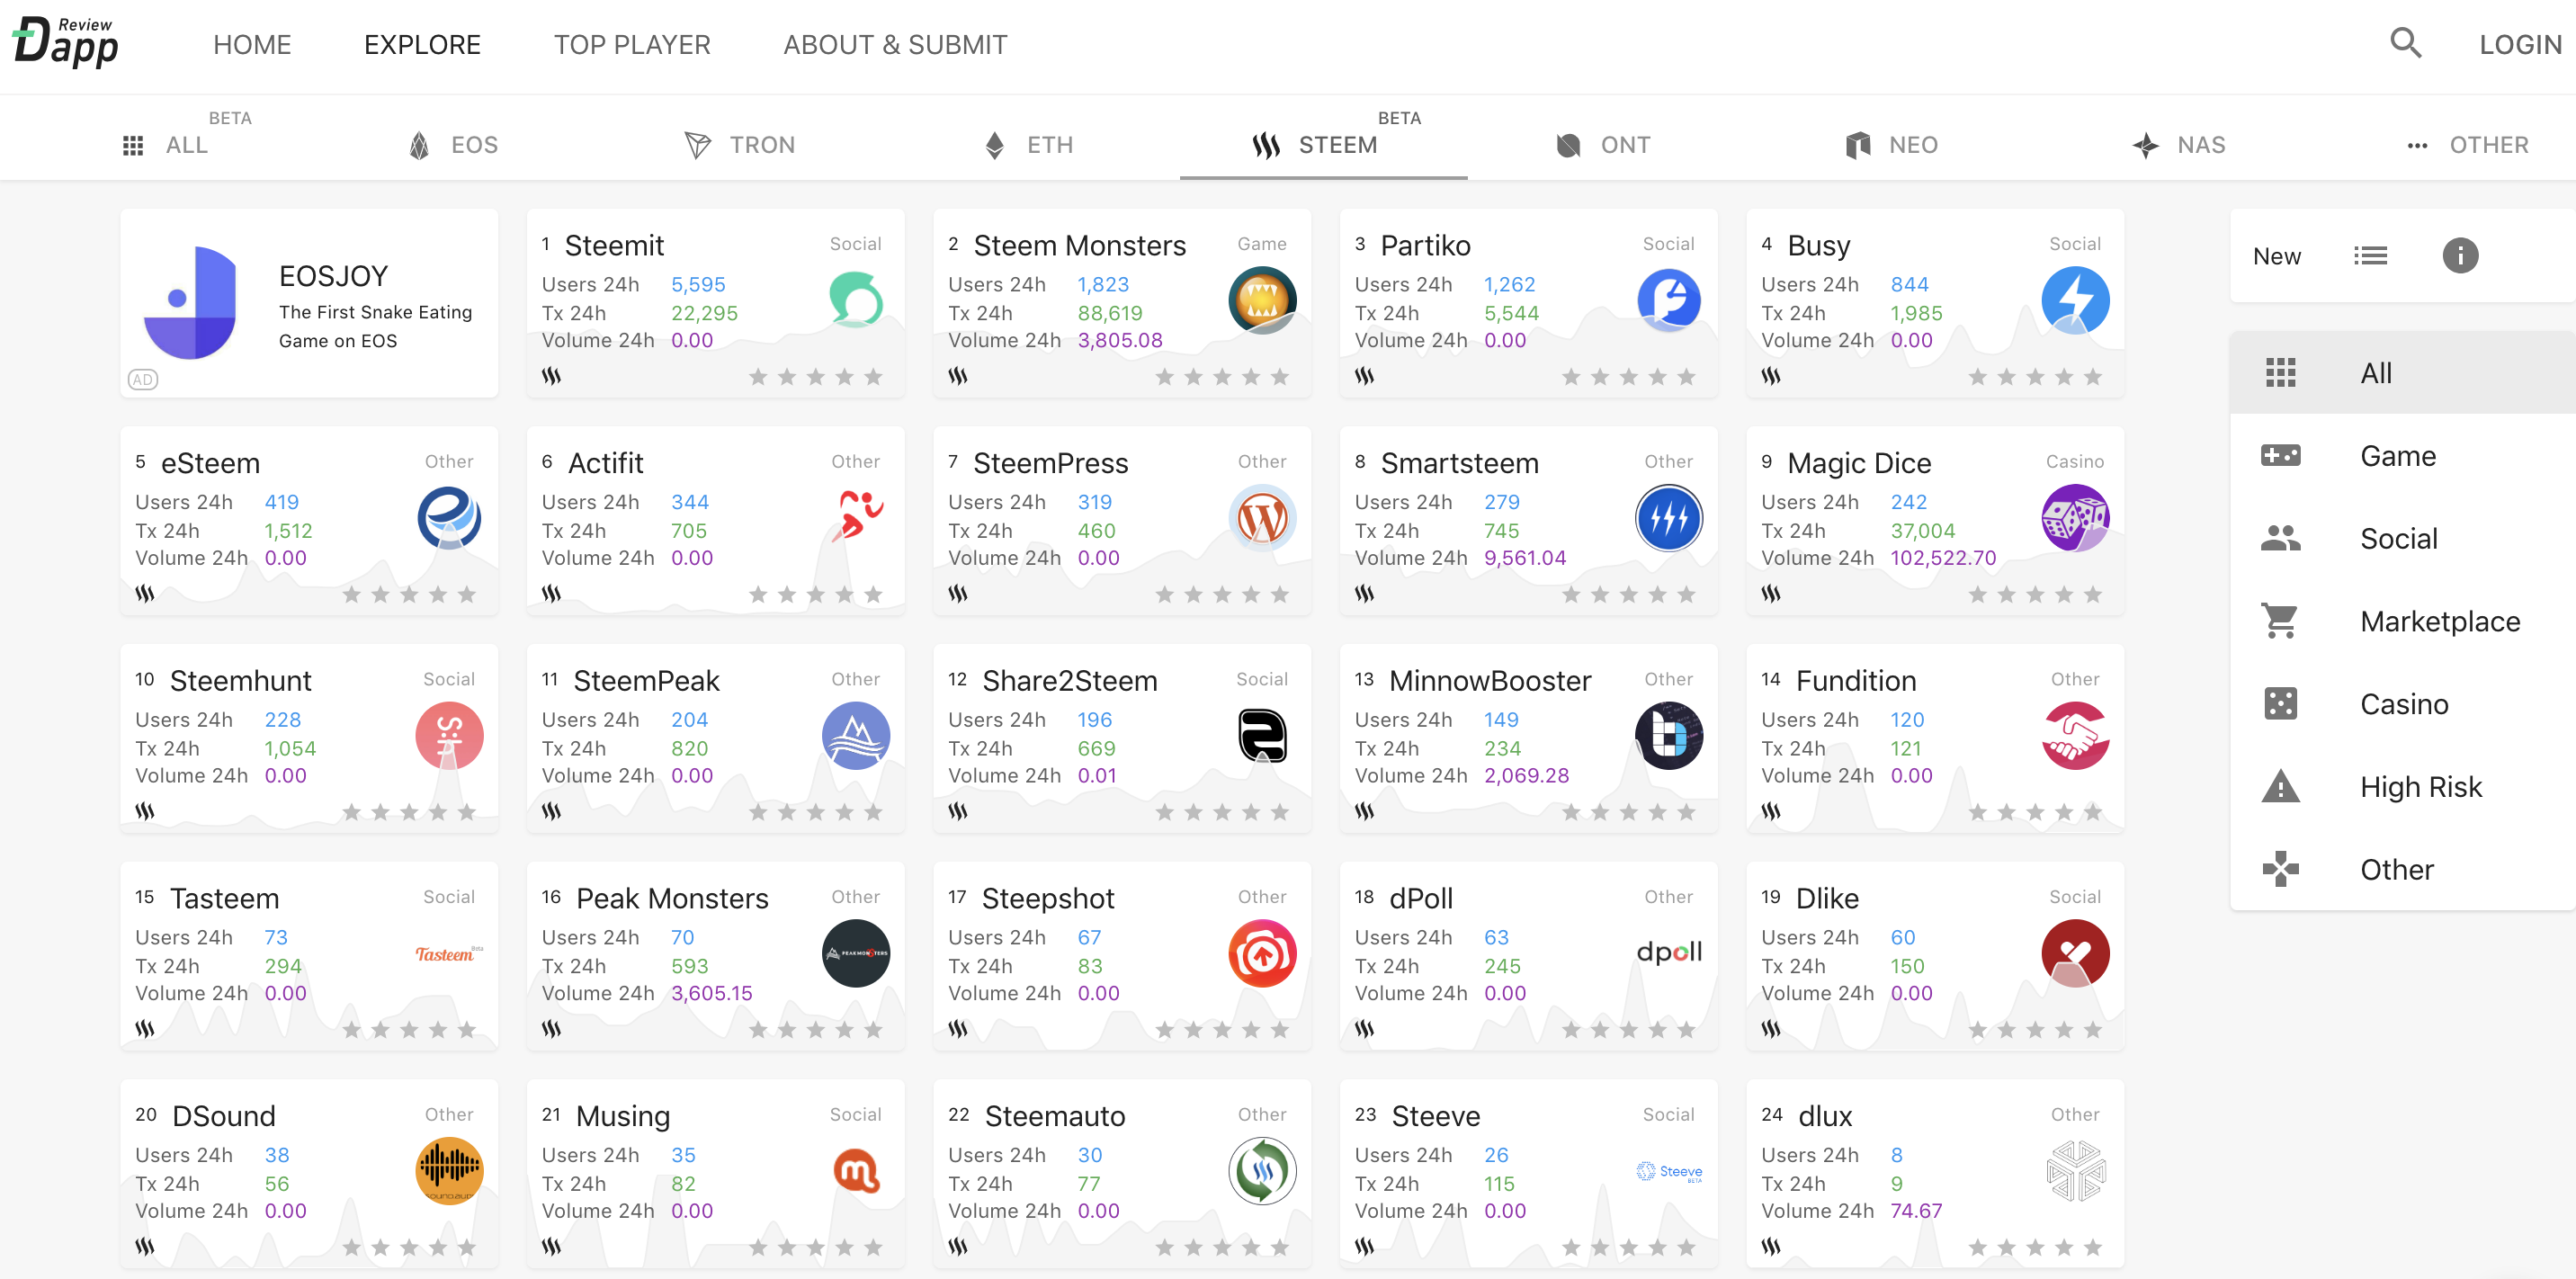
Task: Click the Steepshot camera logo
Action: pos(1262,953)
